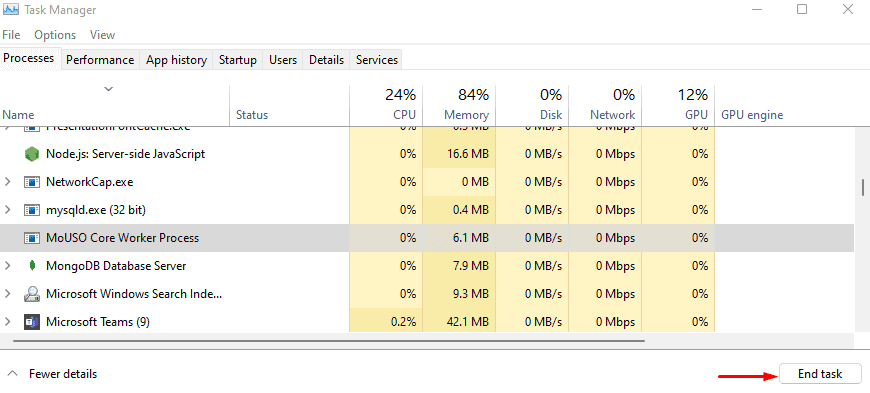Switch to the Details tab

click(327, 60)
